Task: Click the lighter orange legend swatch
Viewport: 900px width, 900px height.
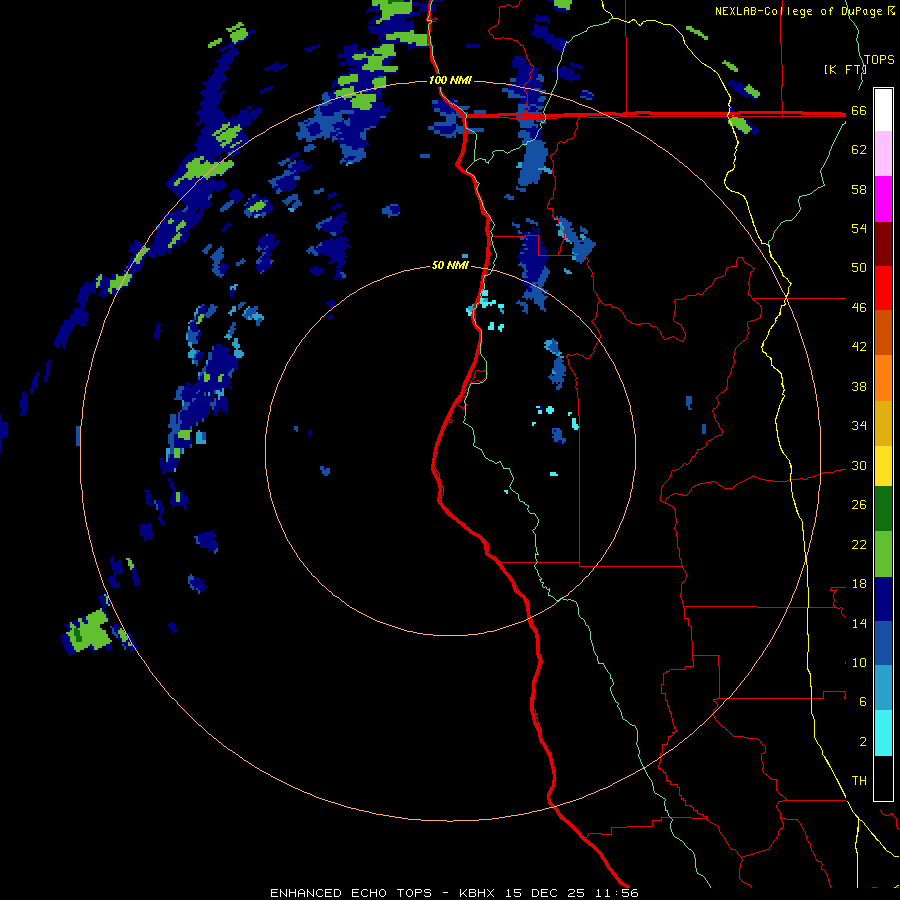Action: coord(883,378)
